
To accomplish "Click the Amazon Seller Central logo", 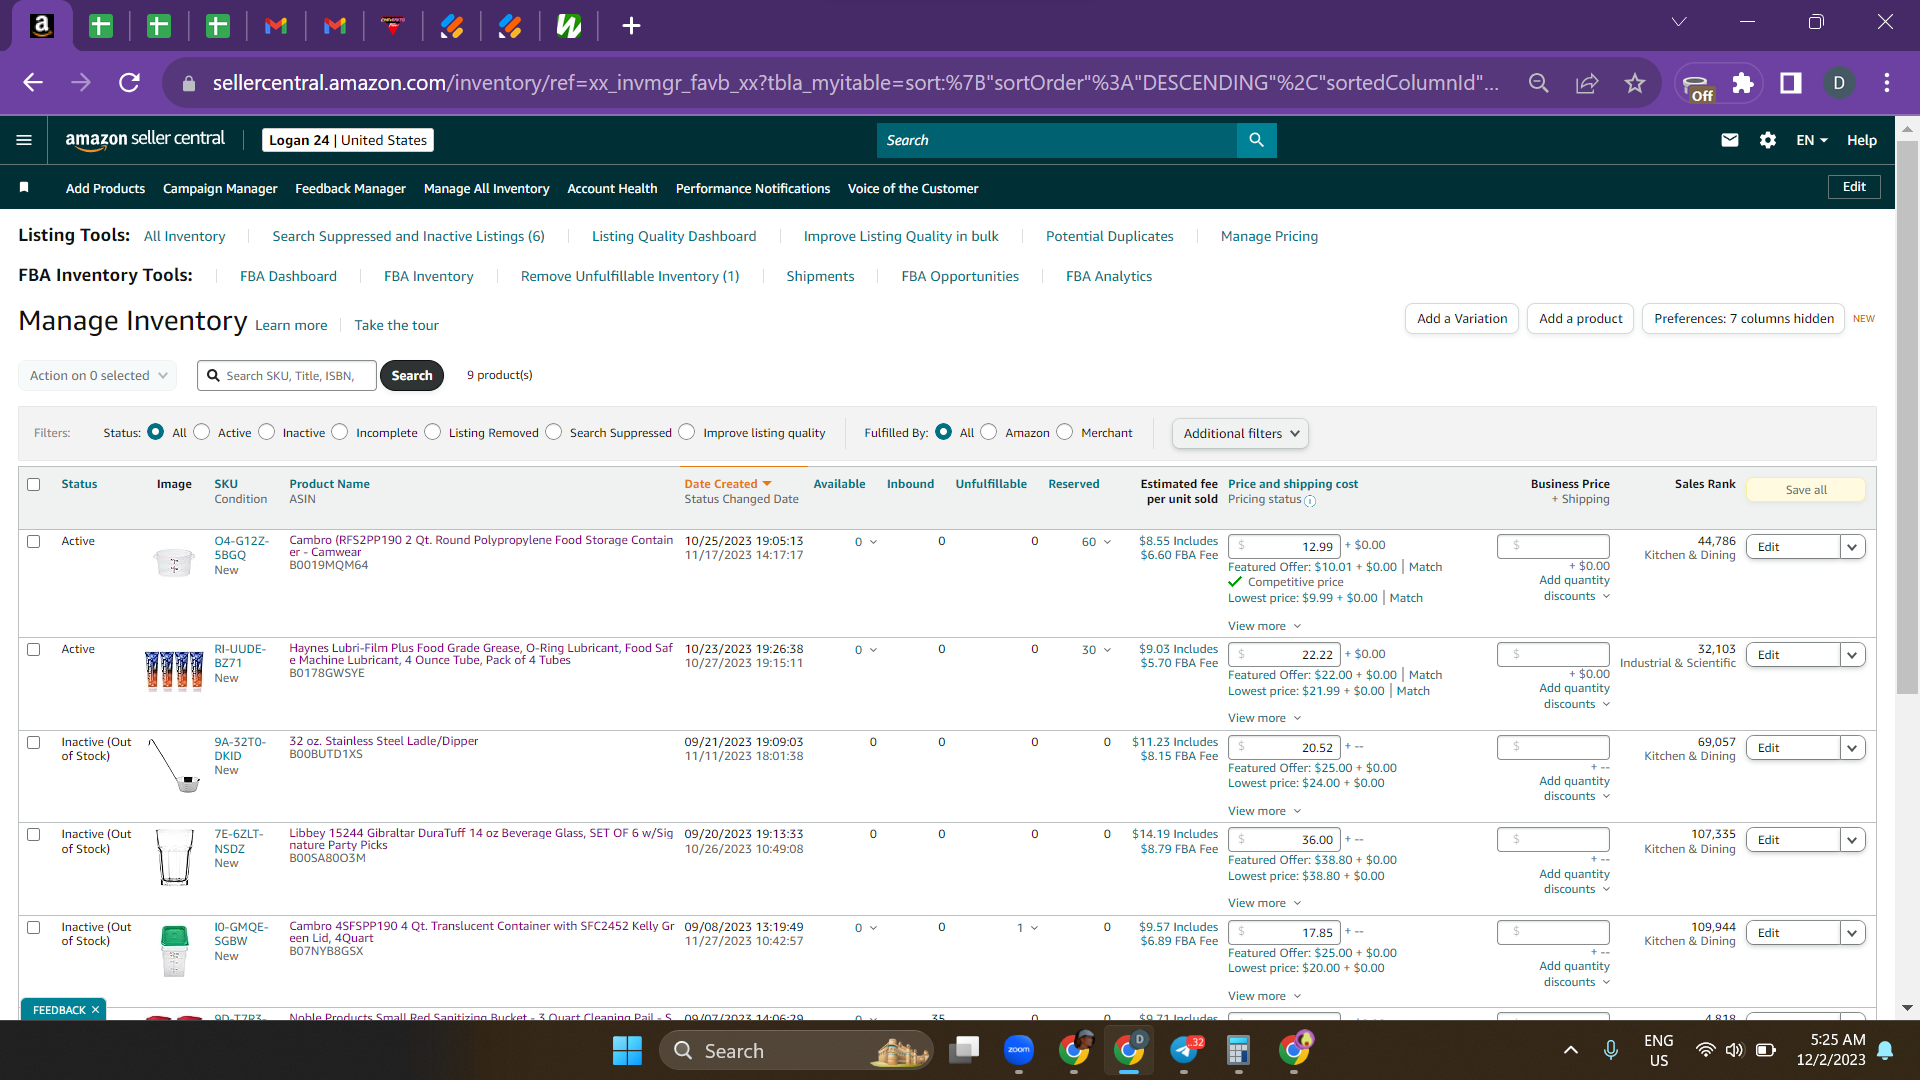I will 145,140.
